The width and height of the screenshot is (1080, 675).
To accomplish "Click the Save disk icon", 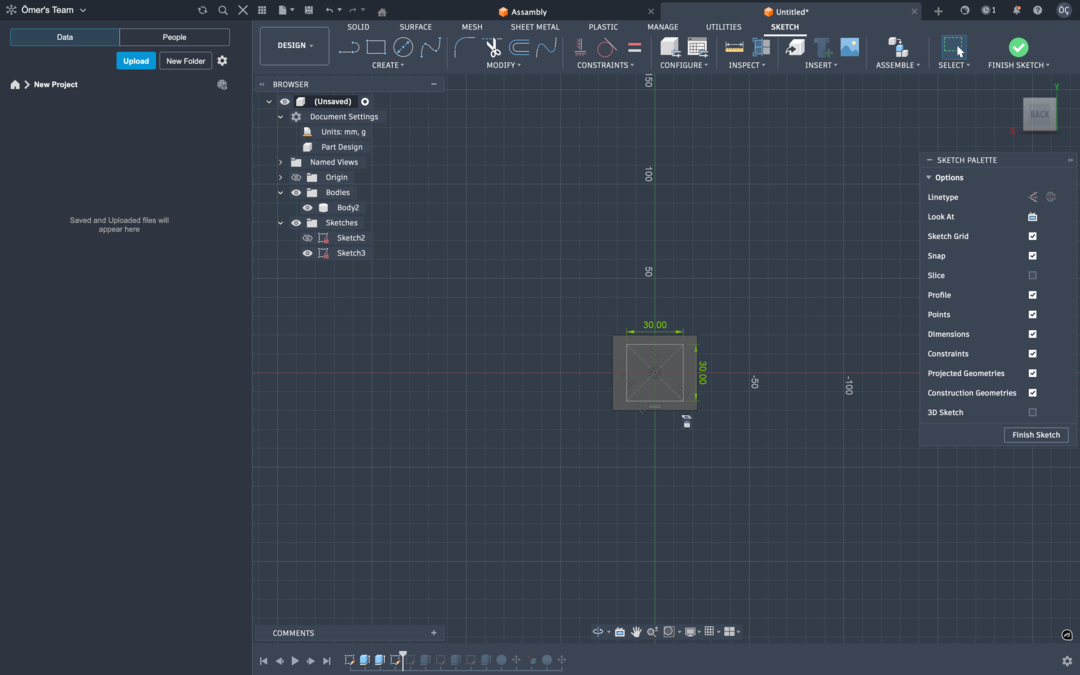I will (309, 10).
